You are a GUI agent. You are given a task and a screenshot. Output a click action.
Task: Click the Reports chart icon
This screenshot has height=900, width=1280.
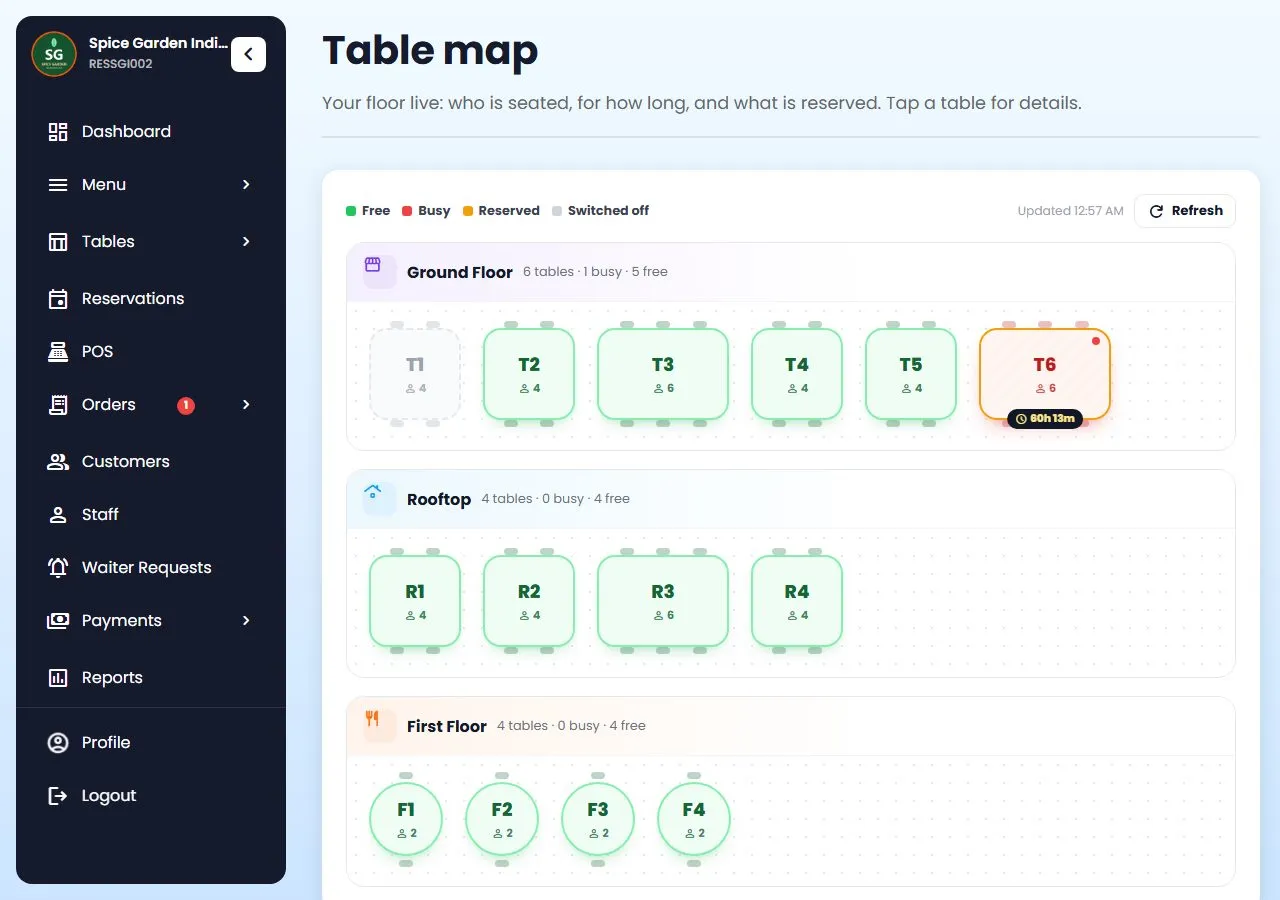[x=58, y=678]
